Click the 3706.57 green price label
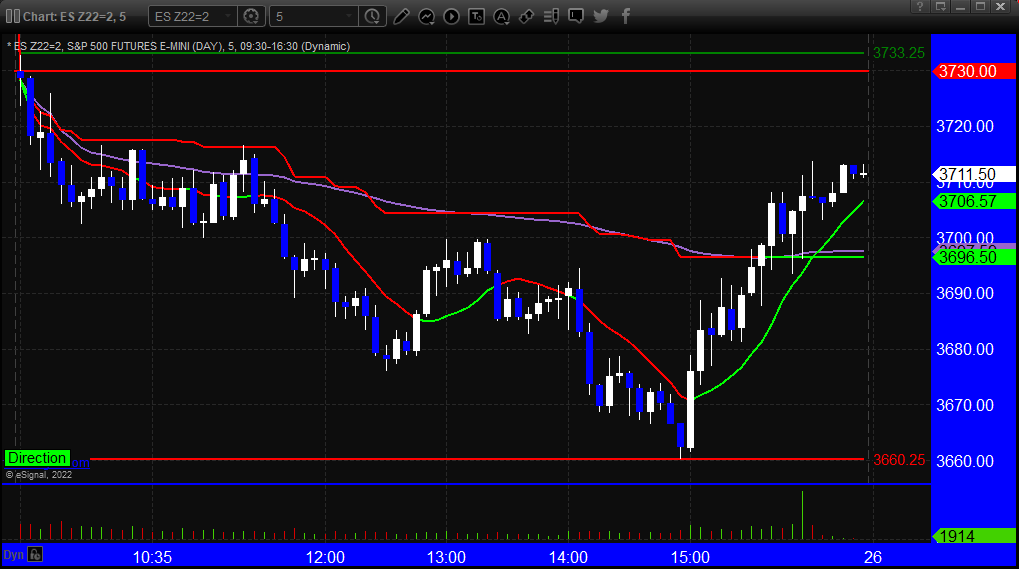This screenshot has width=1019, height=569. pyautogui.click(x=973, y=201)
